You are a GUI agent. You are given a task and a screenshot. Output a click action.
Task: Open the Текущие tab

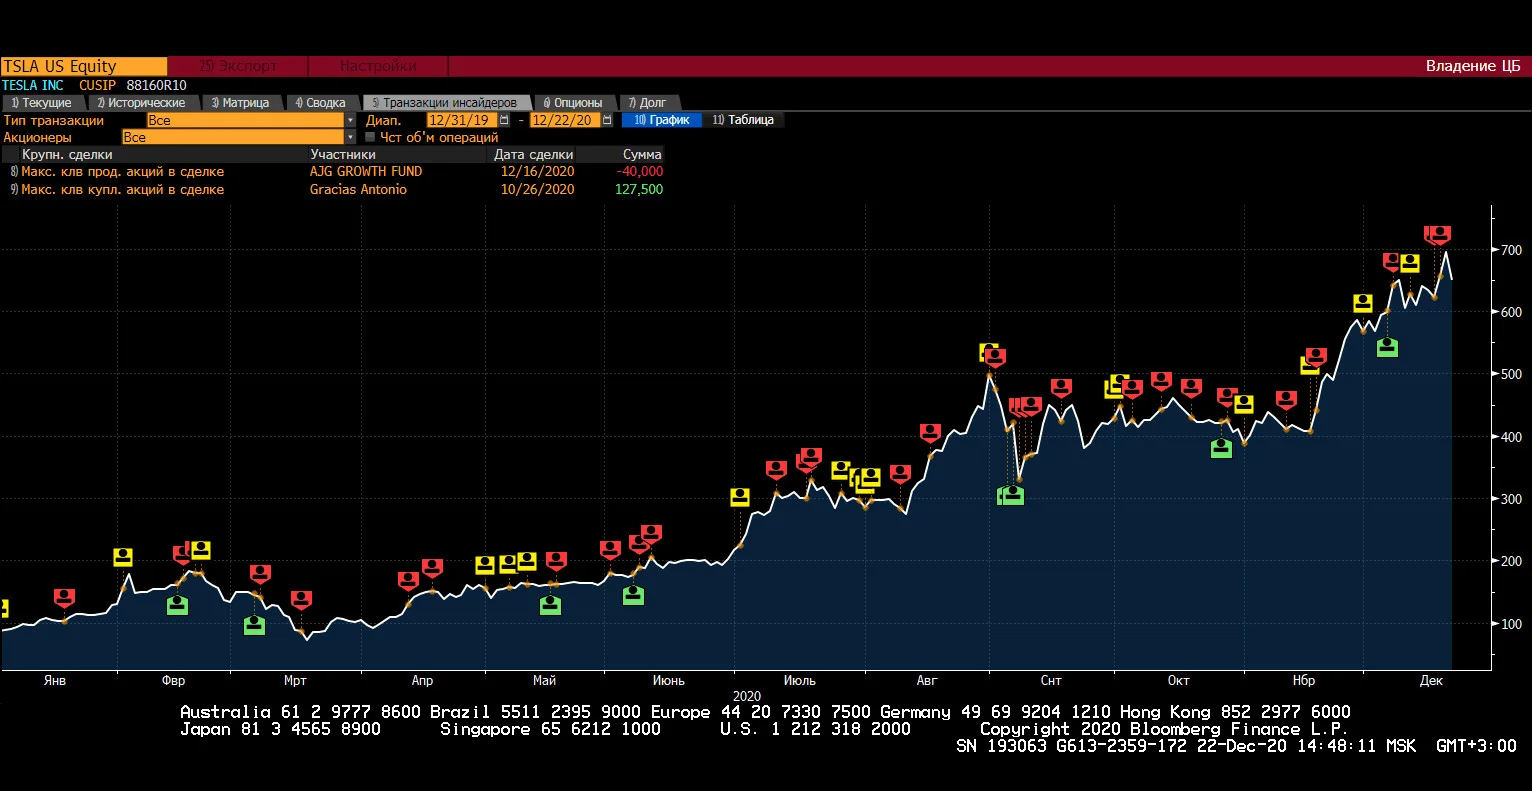(x=42, y=103)
